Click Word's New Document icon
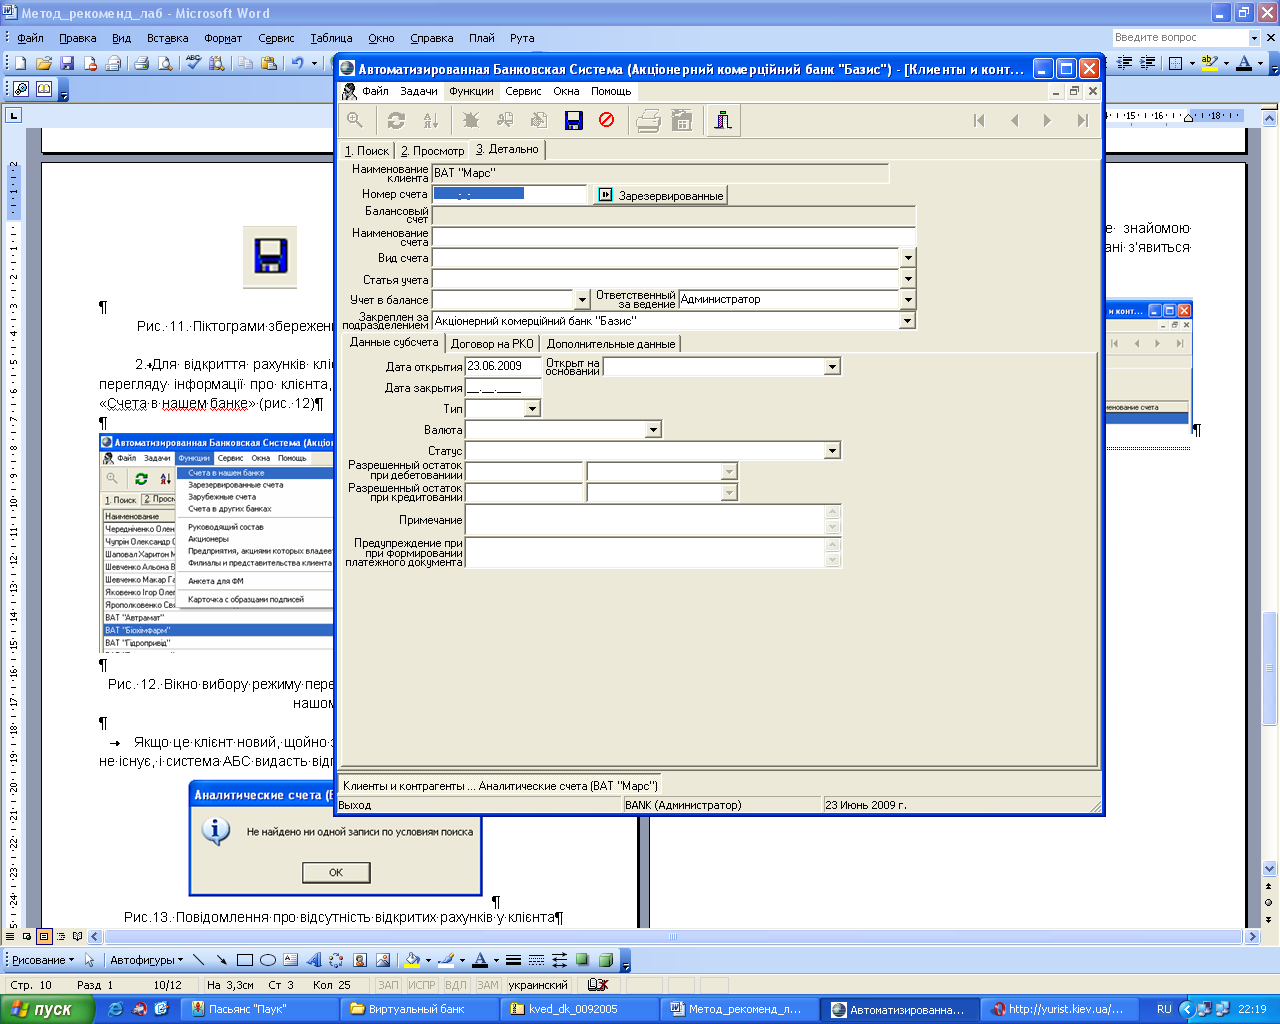The image size is (1280, 1024). 20,63
